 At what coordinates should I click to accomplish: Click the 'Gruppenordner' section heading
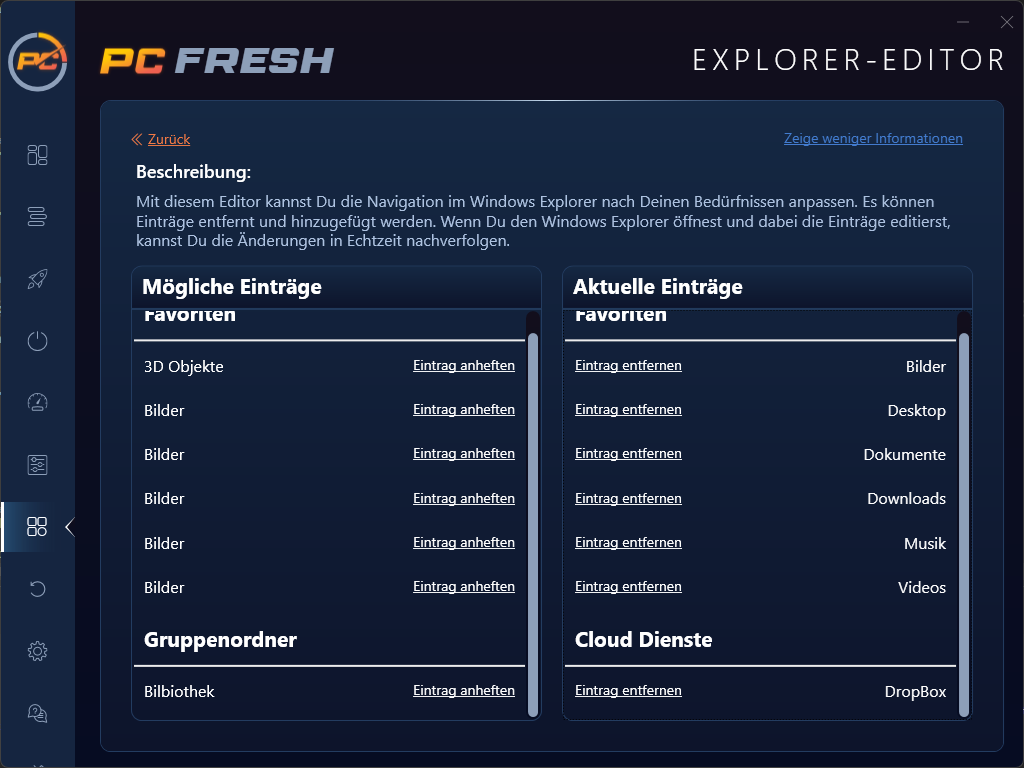tap(220, 639)
